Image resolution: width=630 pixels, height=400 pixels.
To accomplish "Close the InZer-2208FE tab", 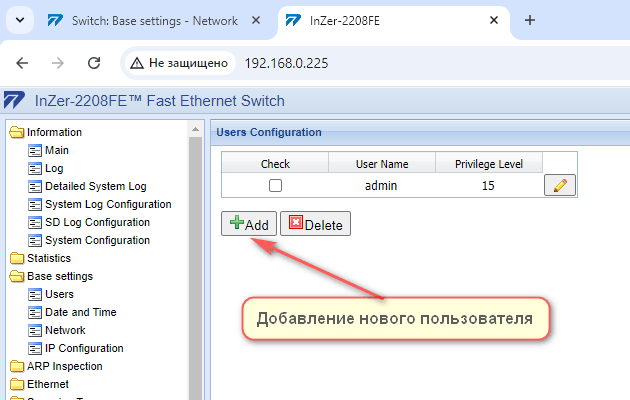I will (x=494, y=20).
